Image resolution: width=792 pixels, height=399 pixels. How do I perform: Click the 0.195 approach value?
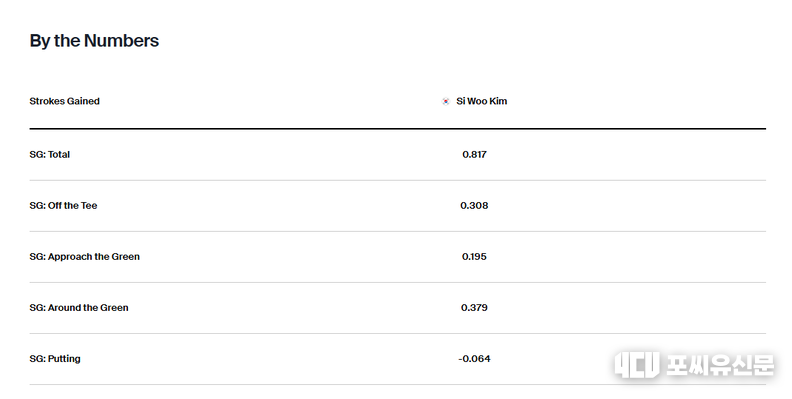pyautogui.click(x=474, y=257)
